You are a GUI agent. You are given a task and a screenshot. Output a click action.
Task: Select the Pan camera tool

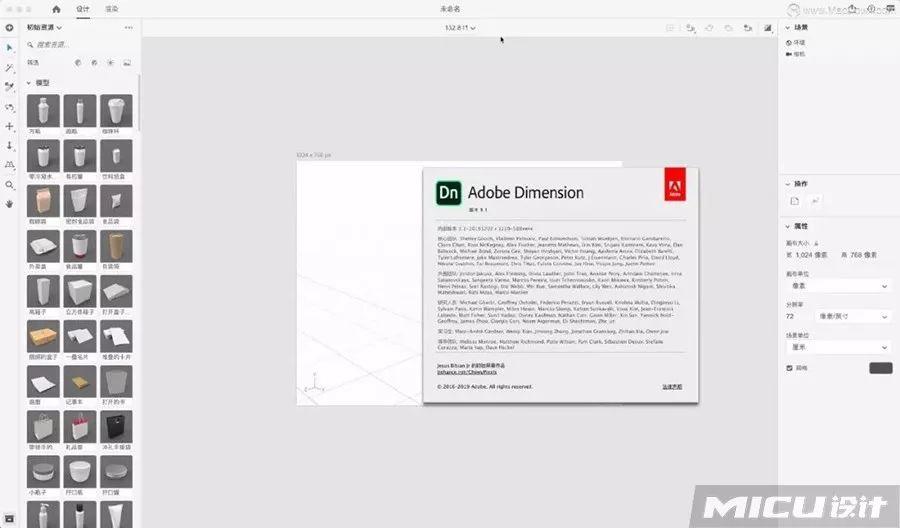point(9,126)
